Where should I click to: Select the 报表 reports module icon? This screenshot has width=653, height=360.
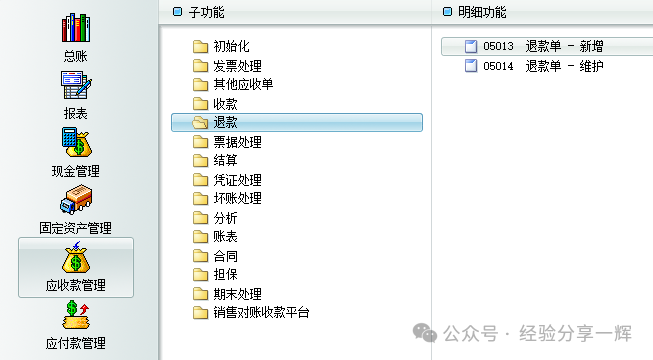click(76, 85)
